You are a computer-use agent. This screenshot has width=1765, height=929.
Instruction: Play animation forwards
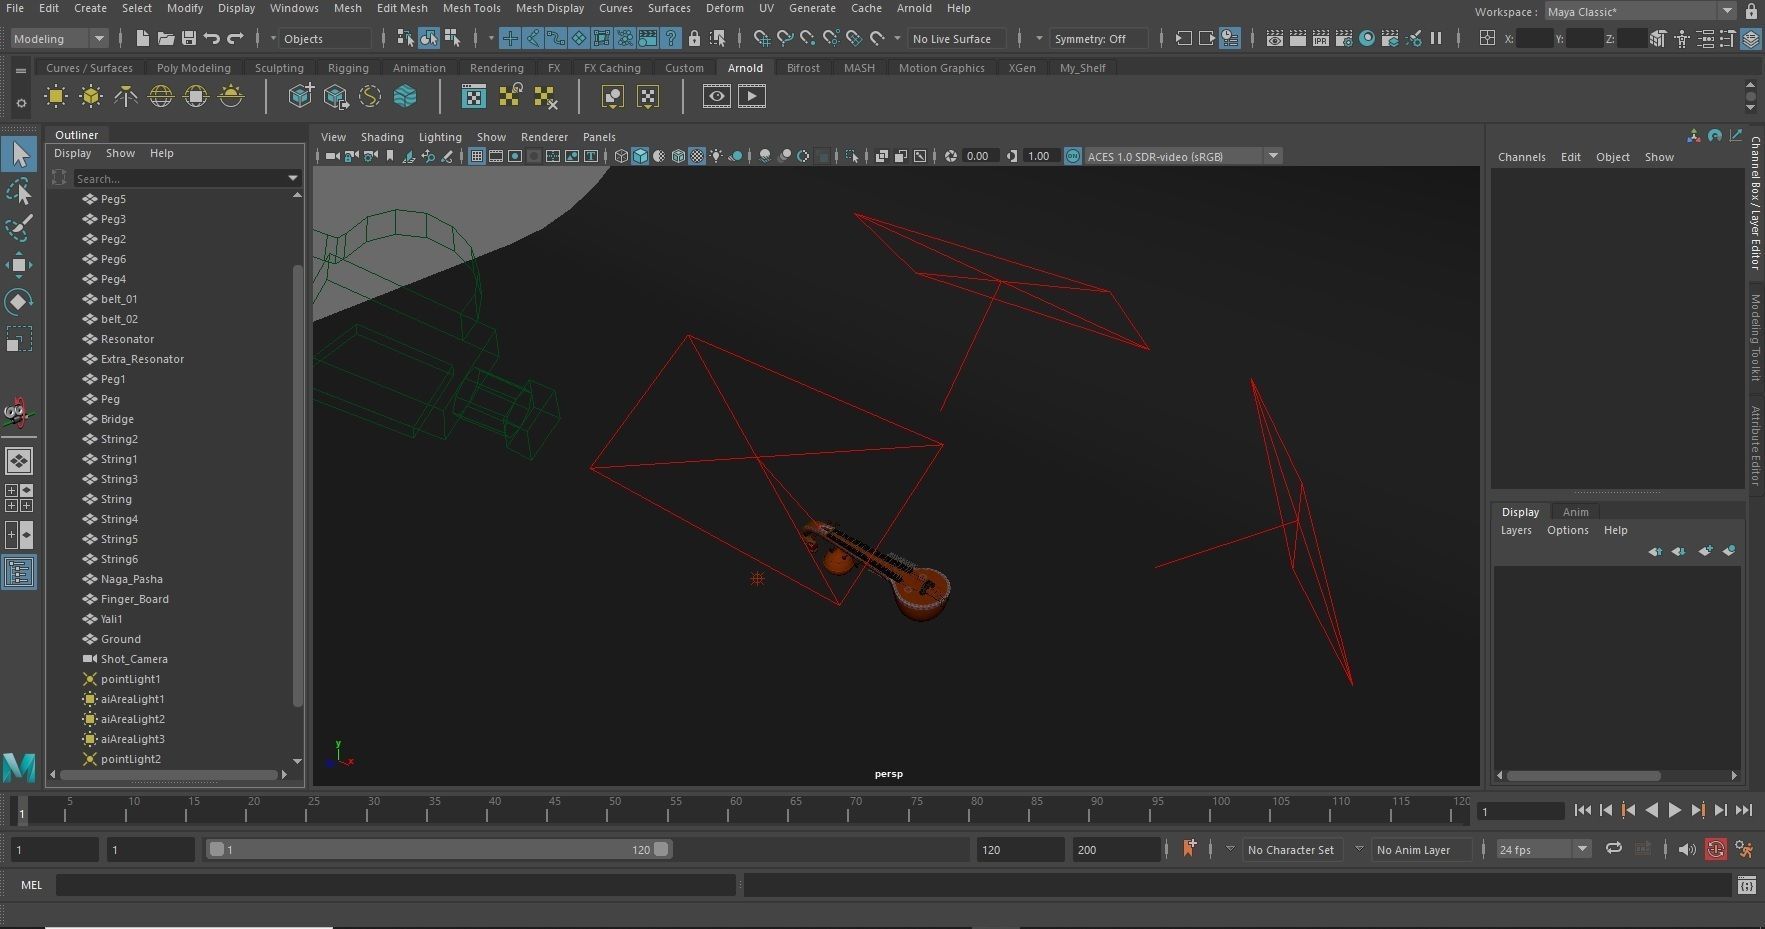pyautogui.click(x=1675, y=810)
